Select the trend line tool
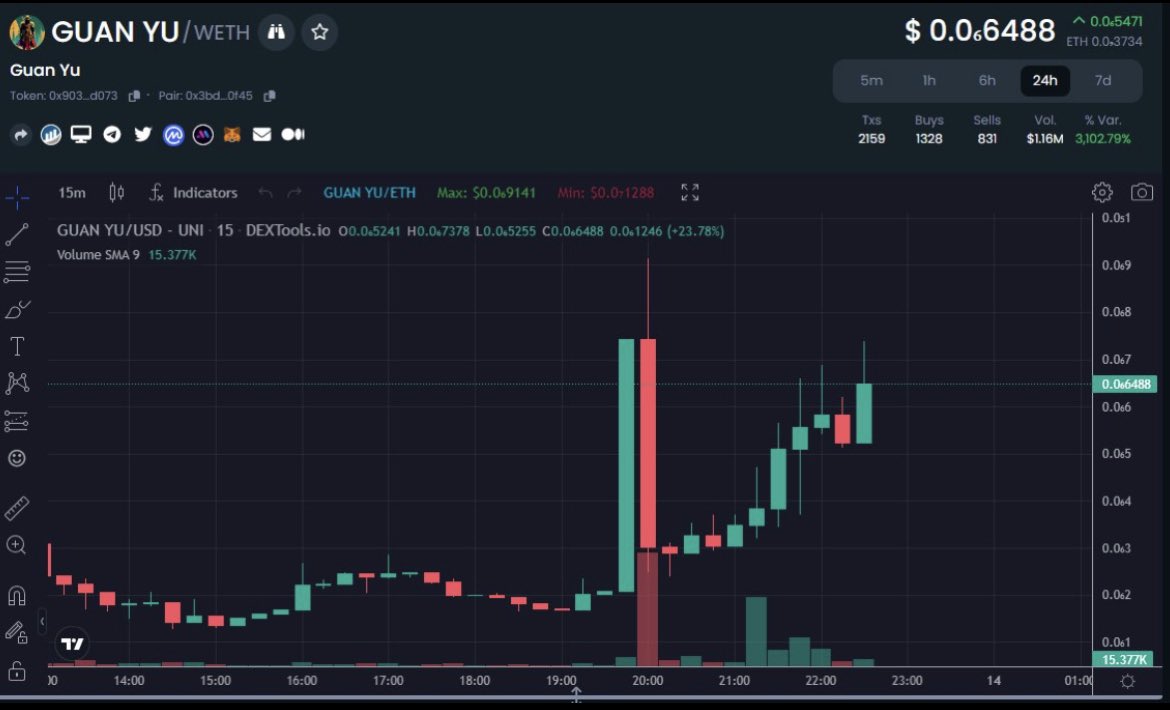1170x710 pixels. tap(17, 235)
